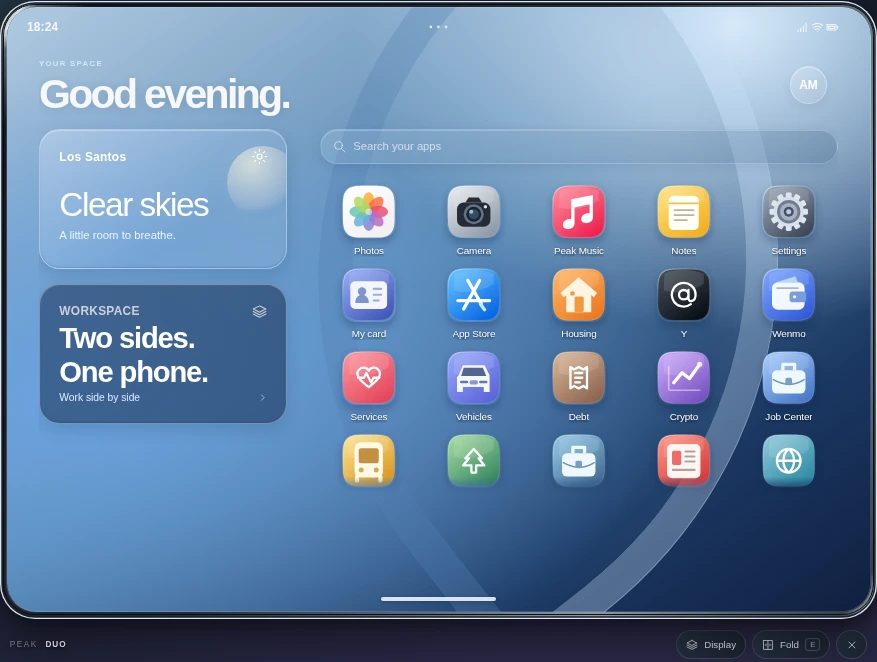Open the Debt app
Viewport: 877px width, 662px height.
(579, 378)
